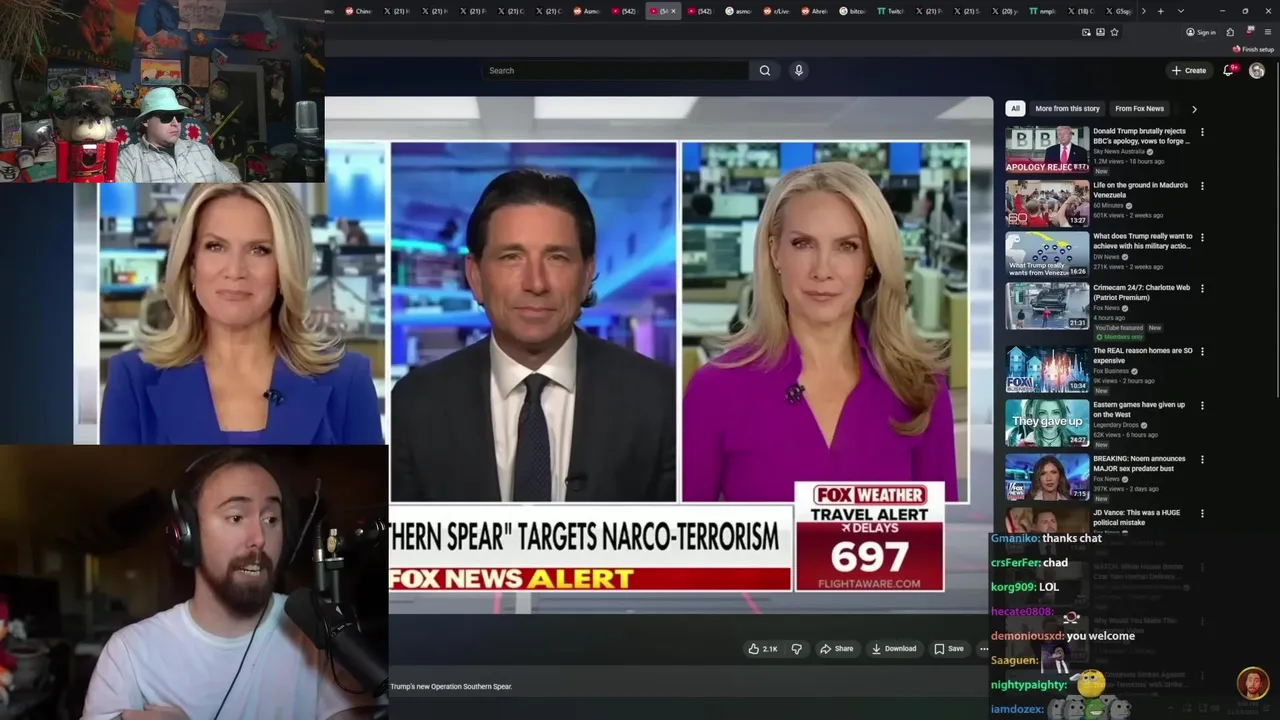Click the picture-in-picture icon in address bar
The image size is (1280, 720).
pos(1086,32)
